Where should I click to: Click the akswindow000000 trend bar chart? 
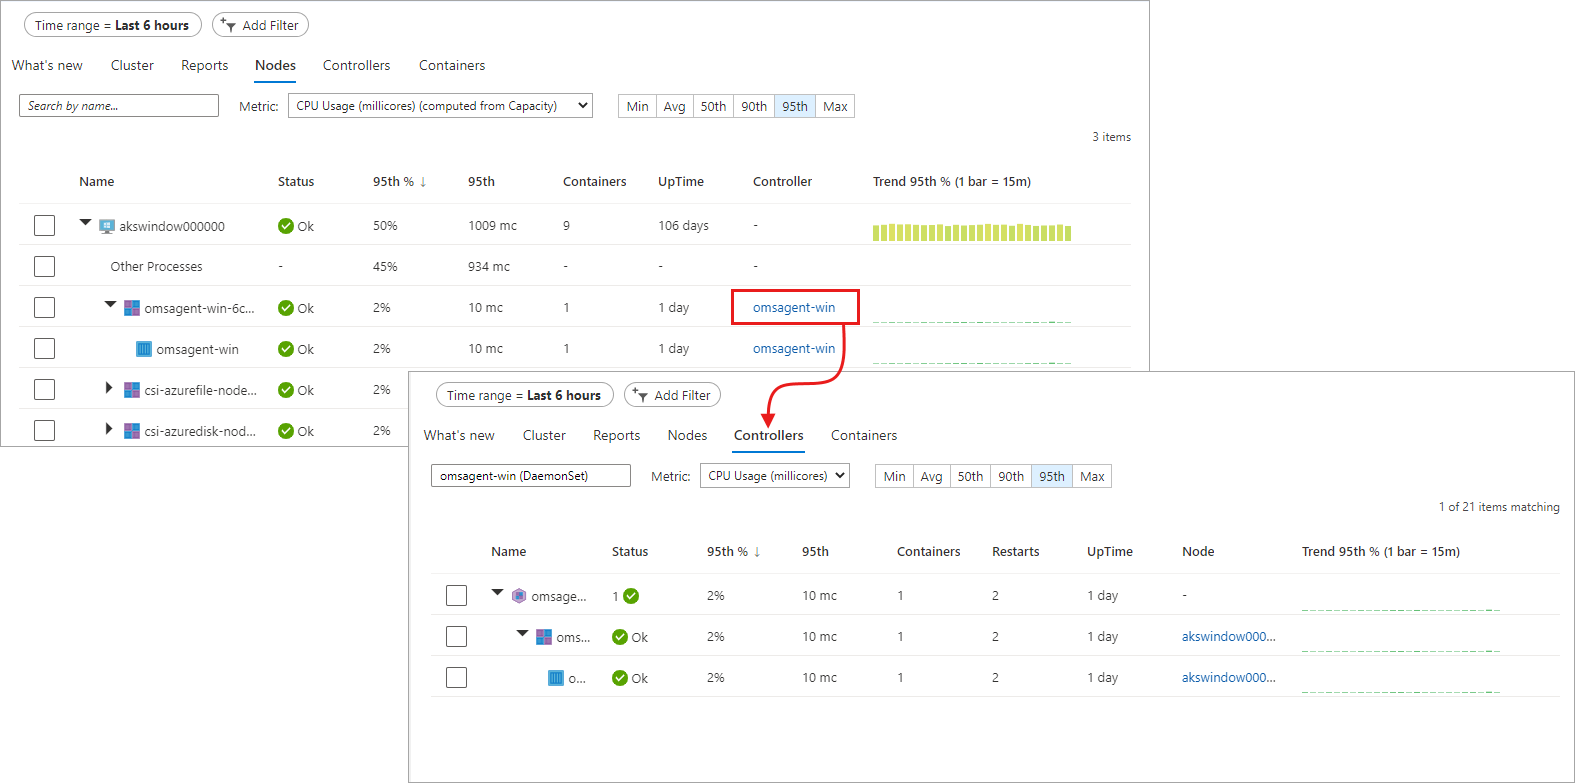coord(972,233)
